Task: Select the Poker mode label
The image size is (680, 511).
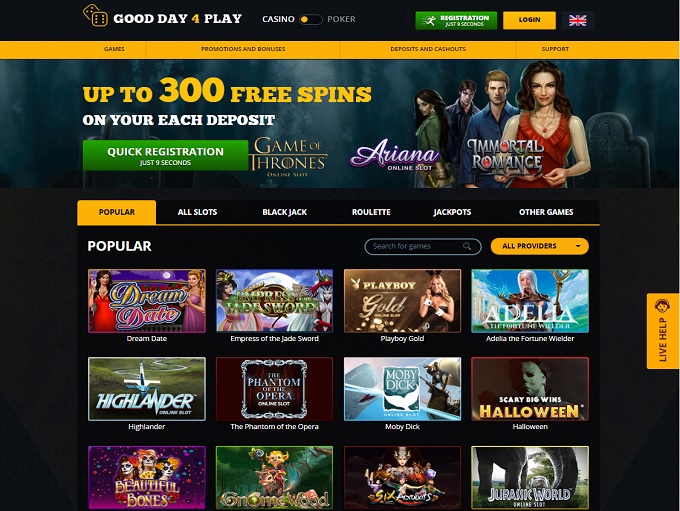Action: [341, 19]
